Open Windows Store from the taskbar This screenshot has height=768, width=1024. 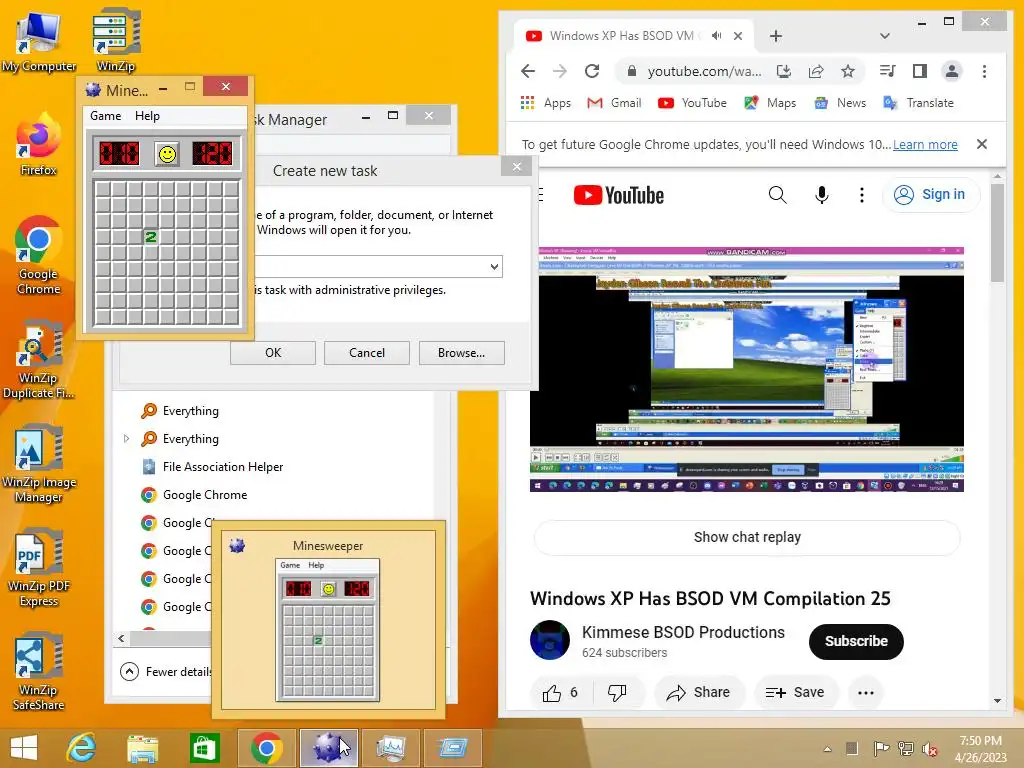(204, 748)
